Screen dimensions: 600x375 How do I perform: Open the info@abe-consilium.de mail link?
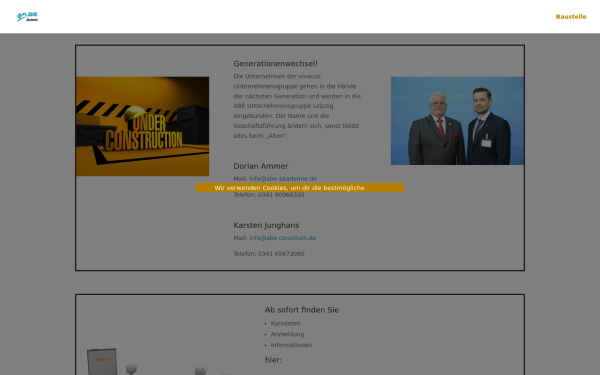(282, 238)
